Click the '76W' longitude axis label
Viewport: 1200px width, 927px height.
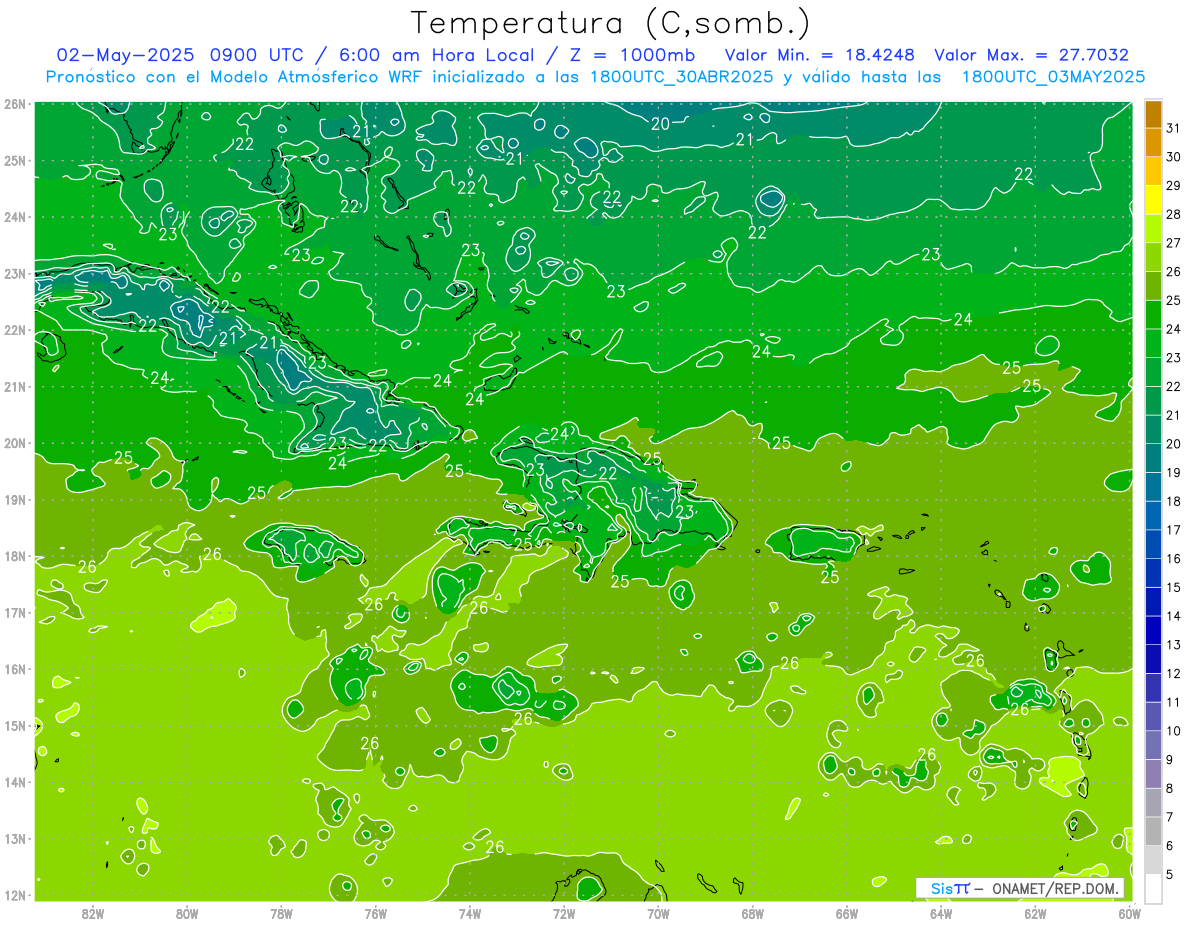click(376, 913)
